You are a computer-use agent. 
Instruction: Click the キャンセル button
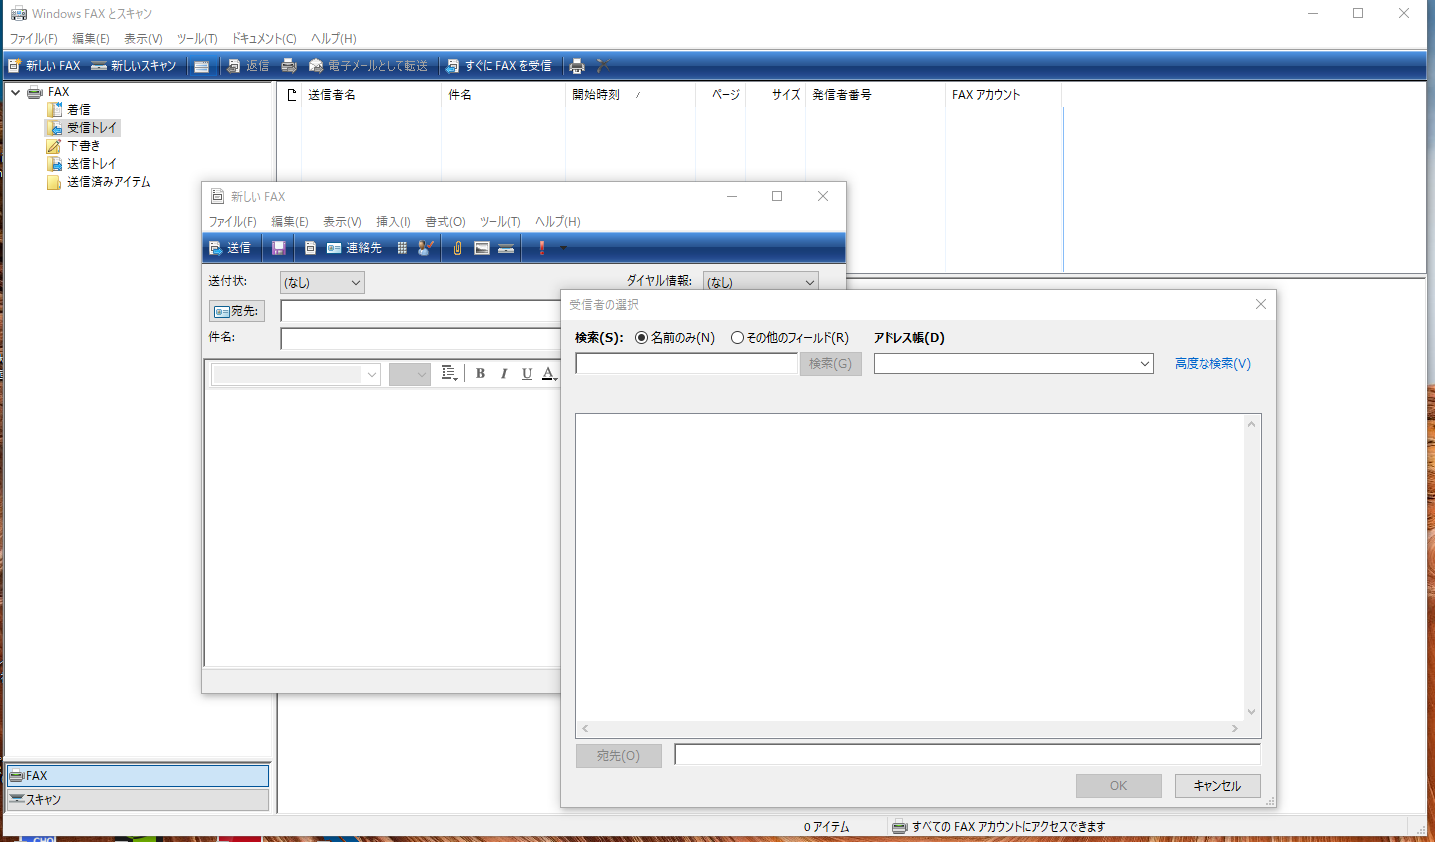point(1217,786)
